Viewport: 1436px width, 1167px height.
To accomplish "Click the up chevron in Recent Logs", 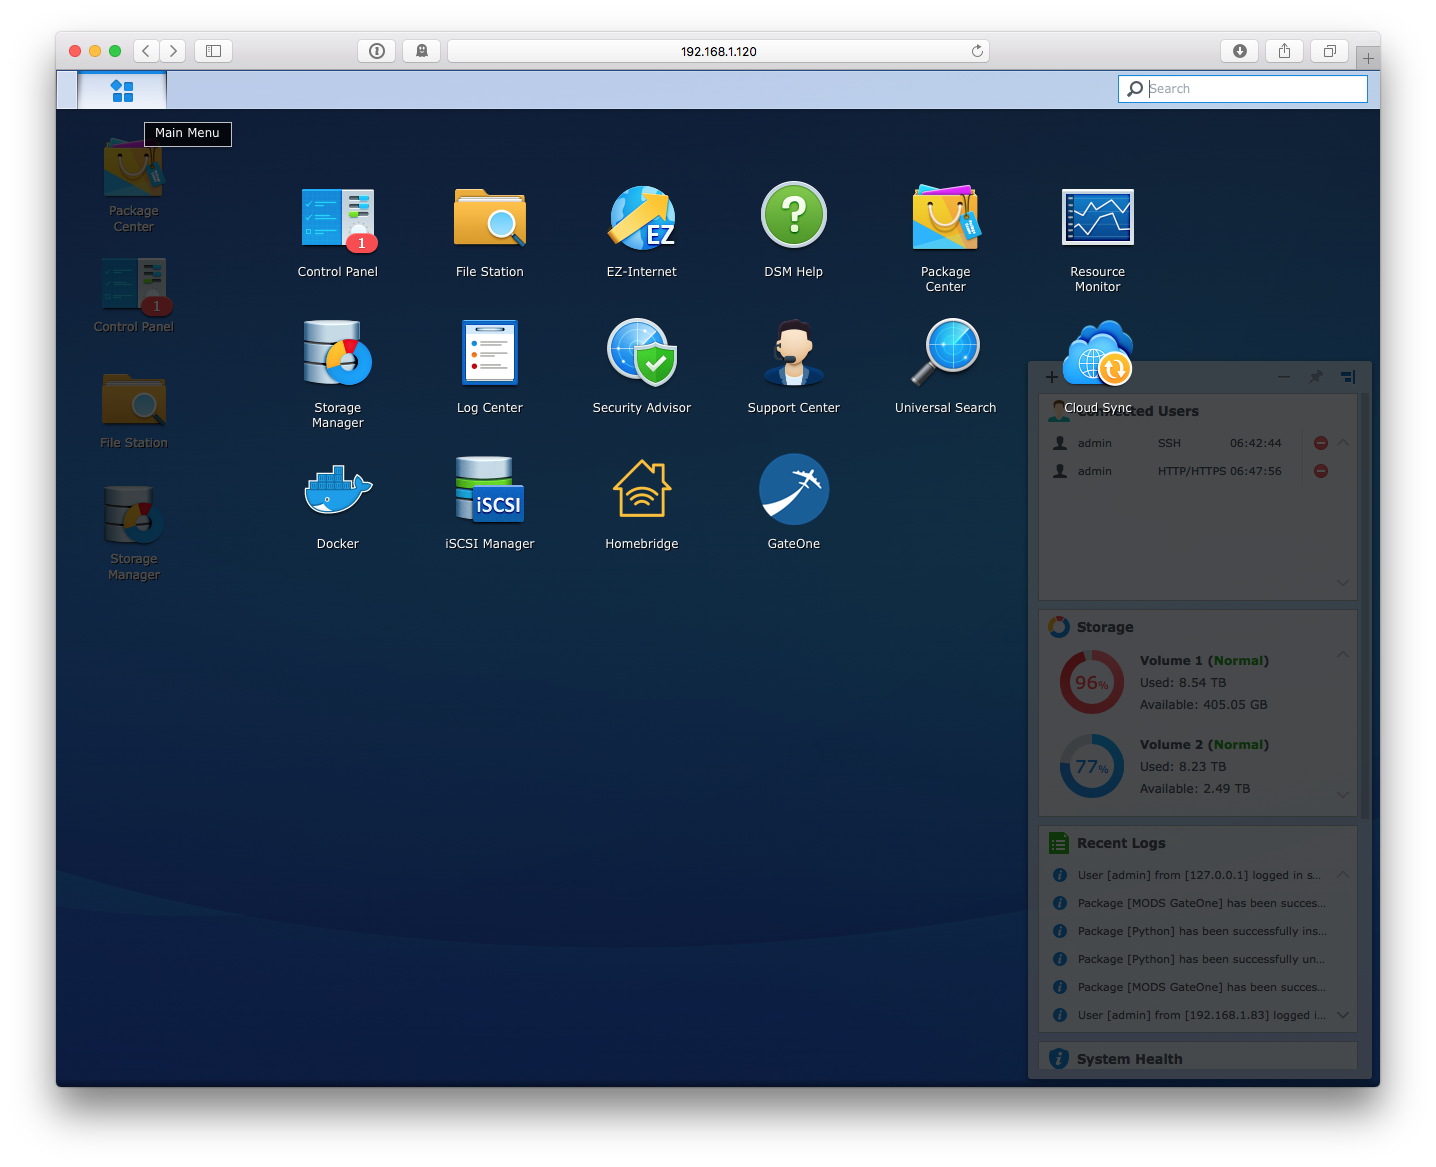I will coord(1343,874).
